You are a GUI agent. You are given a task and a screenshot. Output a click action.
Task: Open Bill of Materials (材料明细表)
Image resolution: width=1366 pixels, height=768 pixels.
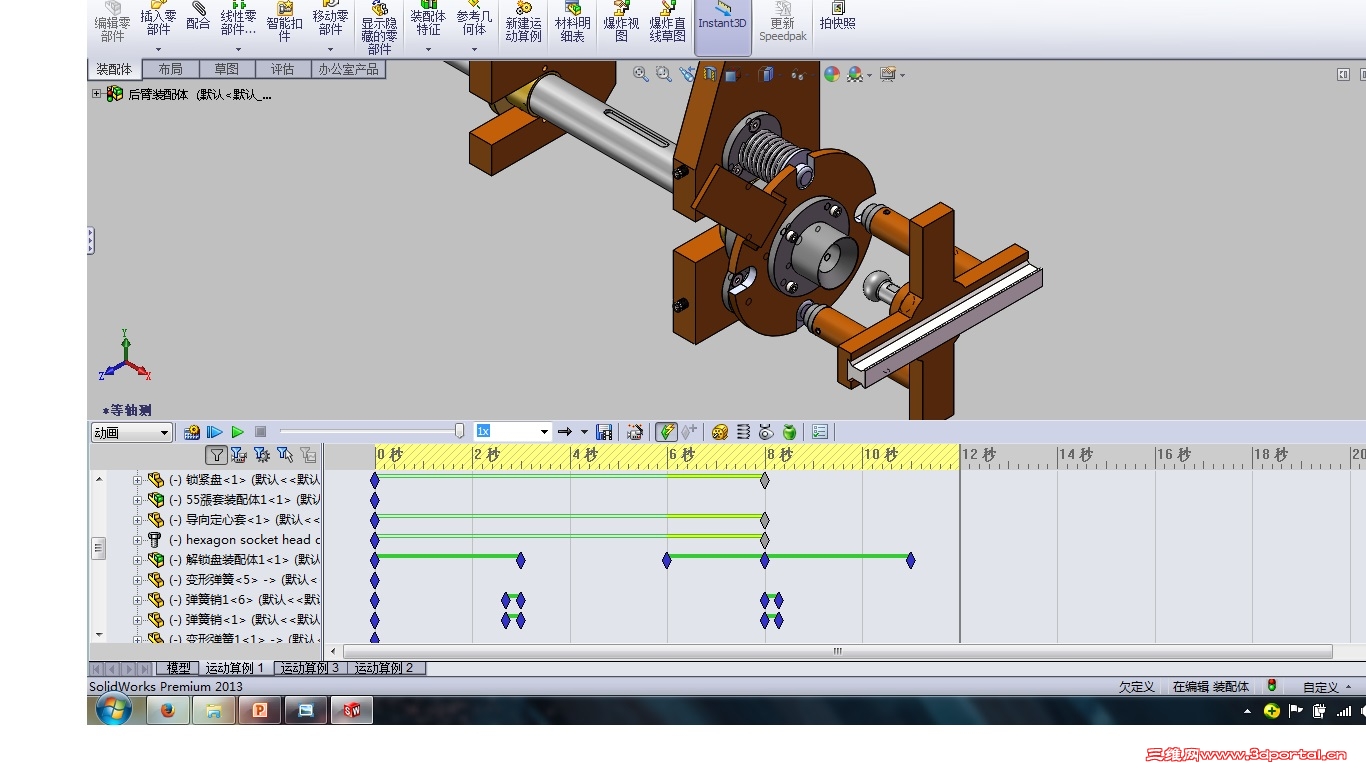point(572,22)
